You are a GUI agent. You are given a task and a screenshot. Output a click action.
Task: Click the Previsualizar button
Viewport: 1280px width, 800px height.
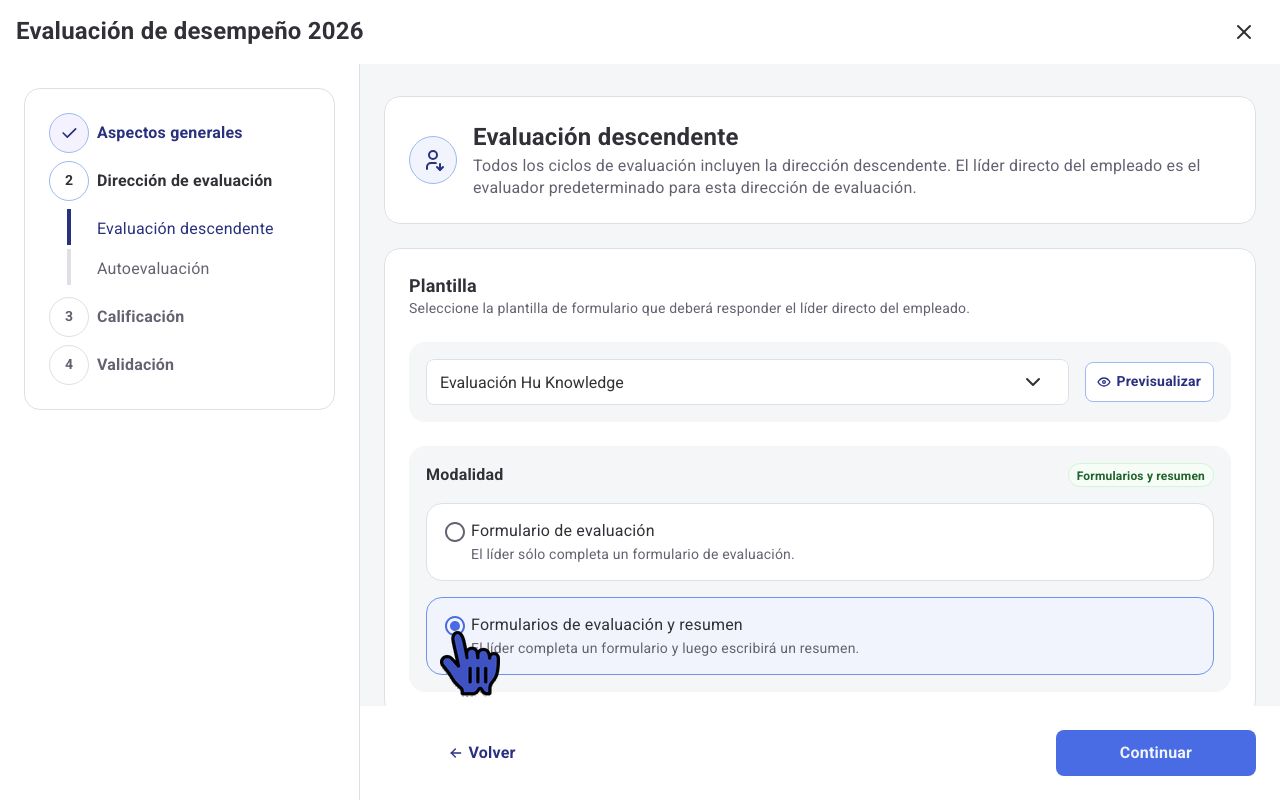1149,382
